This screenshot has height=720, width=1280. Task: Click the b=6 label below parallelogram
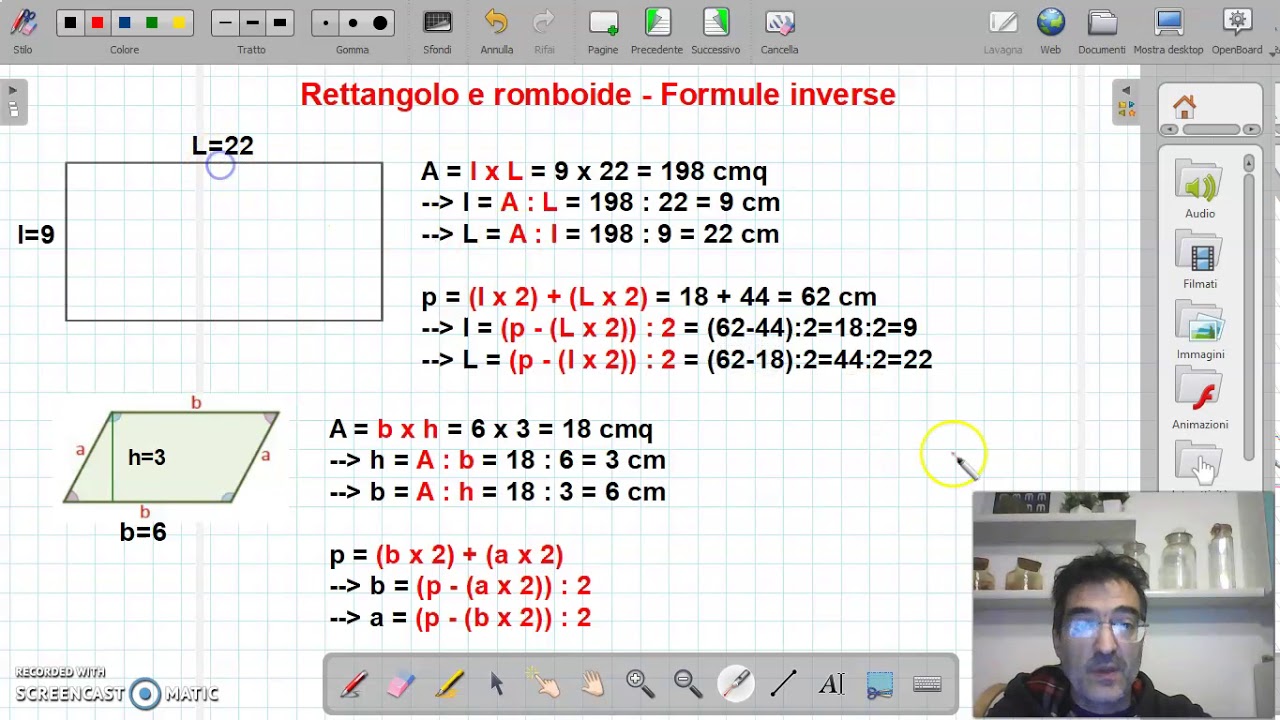[x=143, y=532]
